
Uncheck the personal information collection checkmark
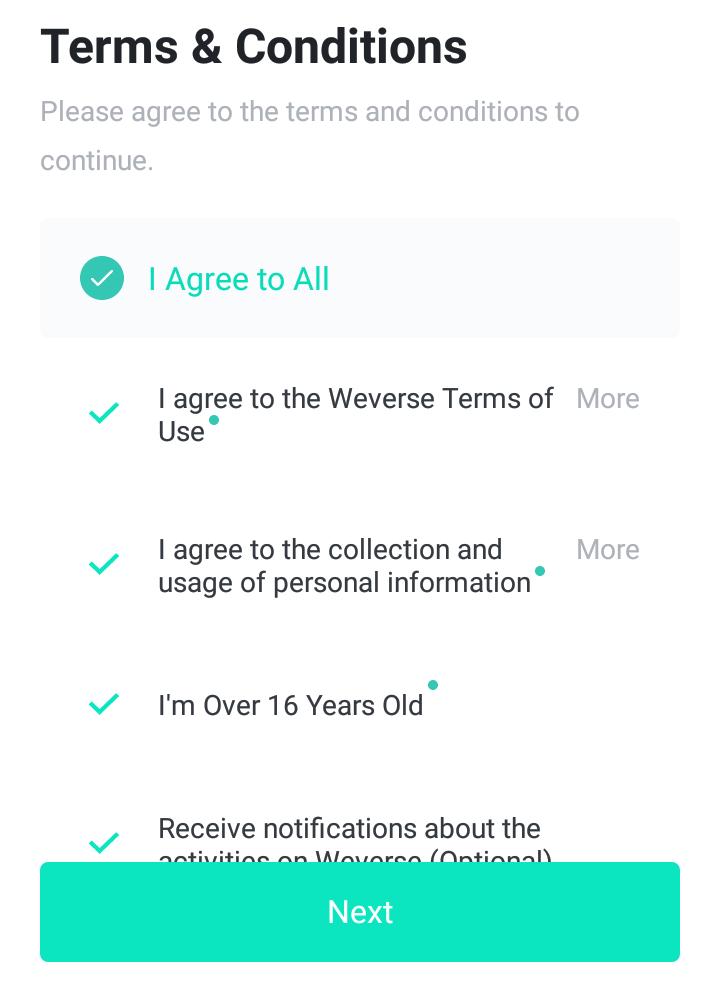coord(104,563)
